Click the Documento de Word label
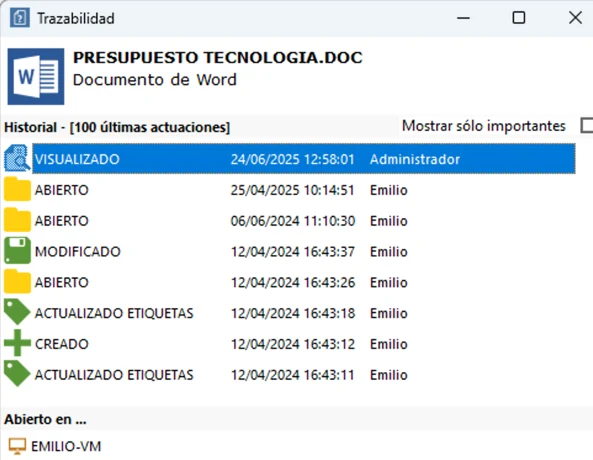593x460 pixels. click(155, 80)
